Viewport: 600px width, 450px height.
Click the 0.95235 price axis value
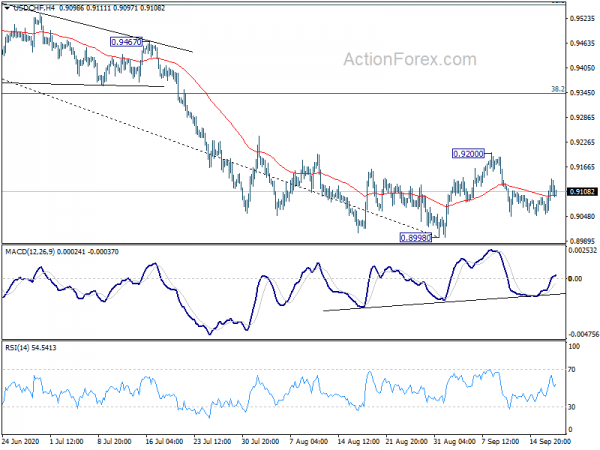tap(582, 18)
